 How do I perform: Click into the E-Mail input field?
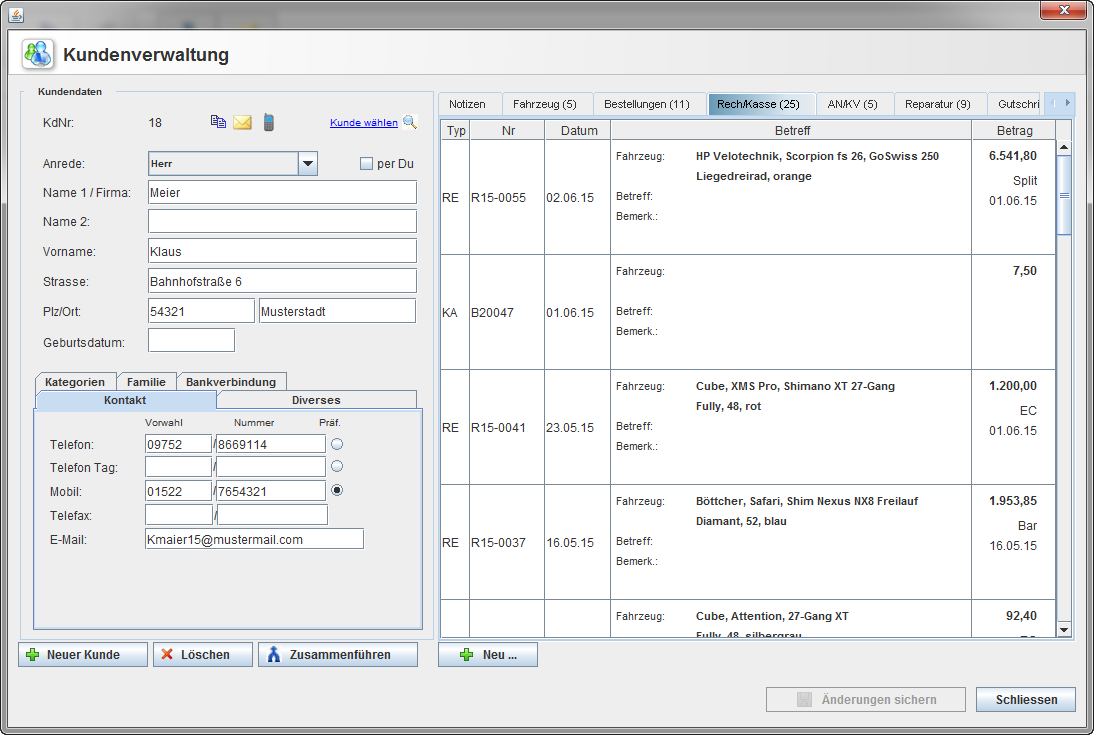[x=254, y=539]
